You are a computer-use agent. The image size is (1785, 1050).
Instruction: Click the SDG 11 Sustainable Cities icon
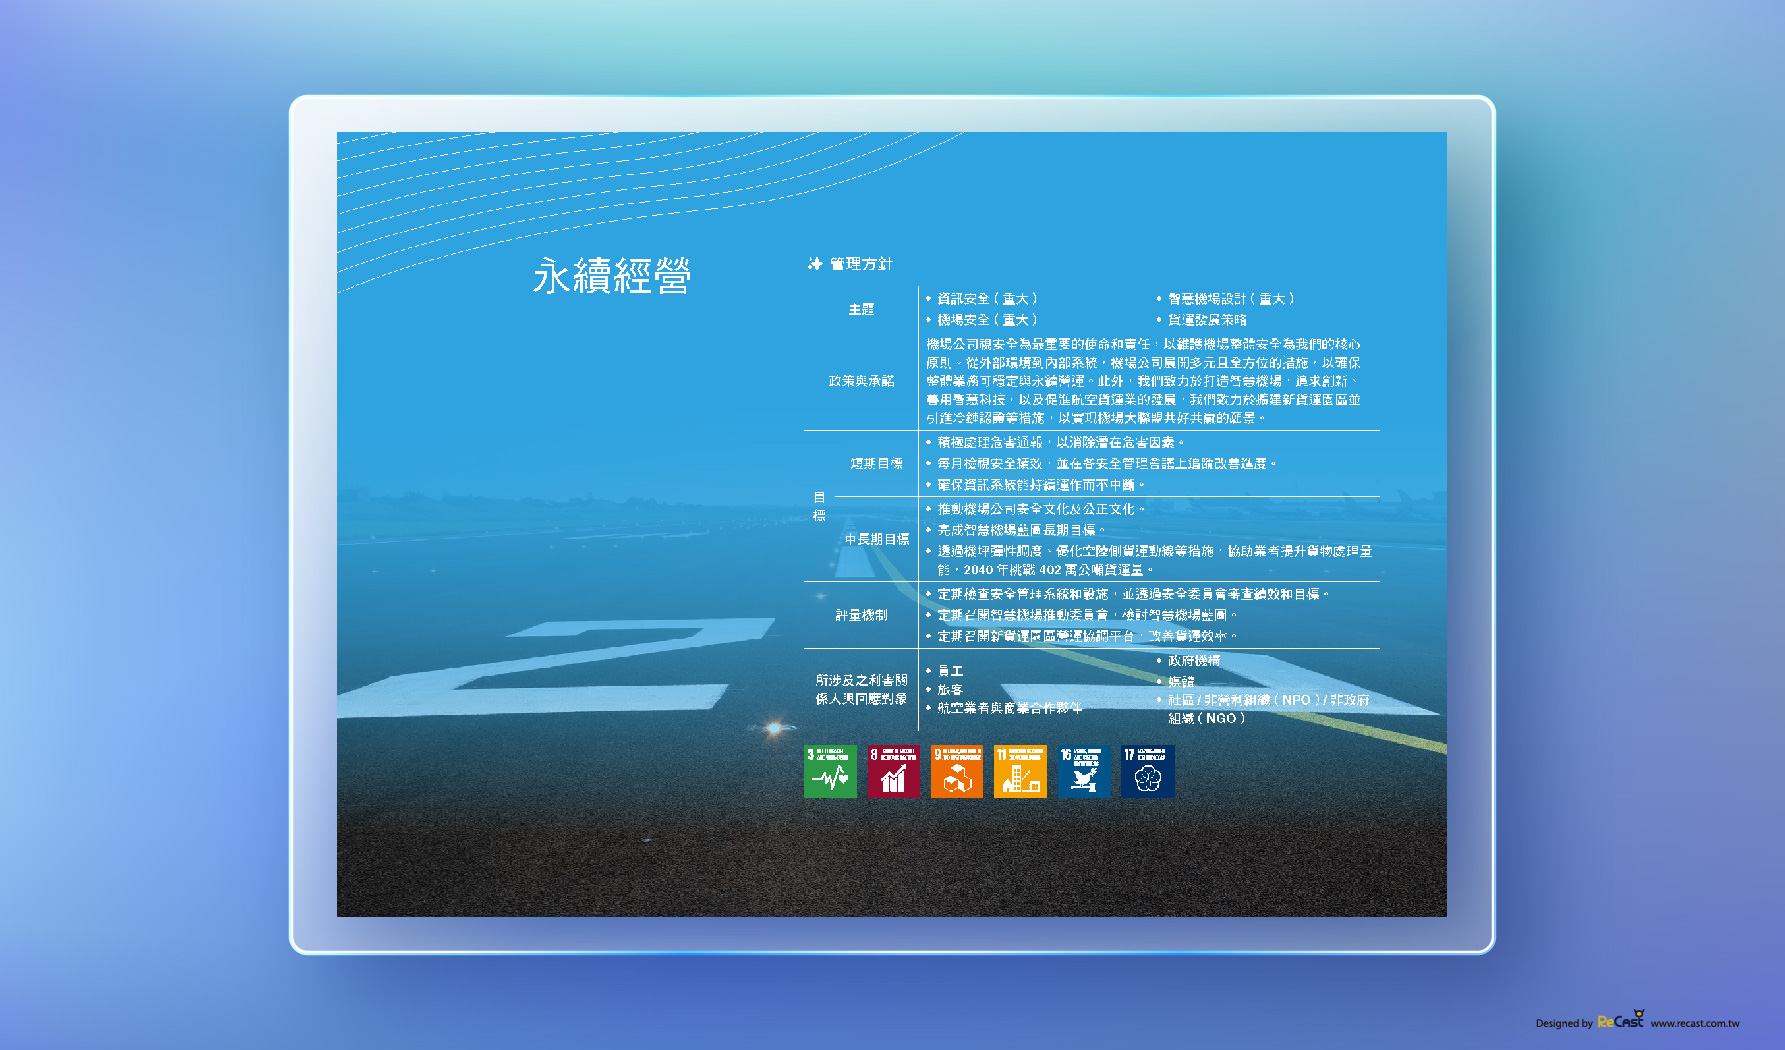1020,771
